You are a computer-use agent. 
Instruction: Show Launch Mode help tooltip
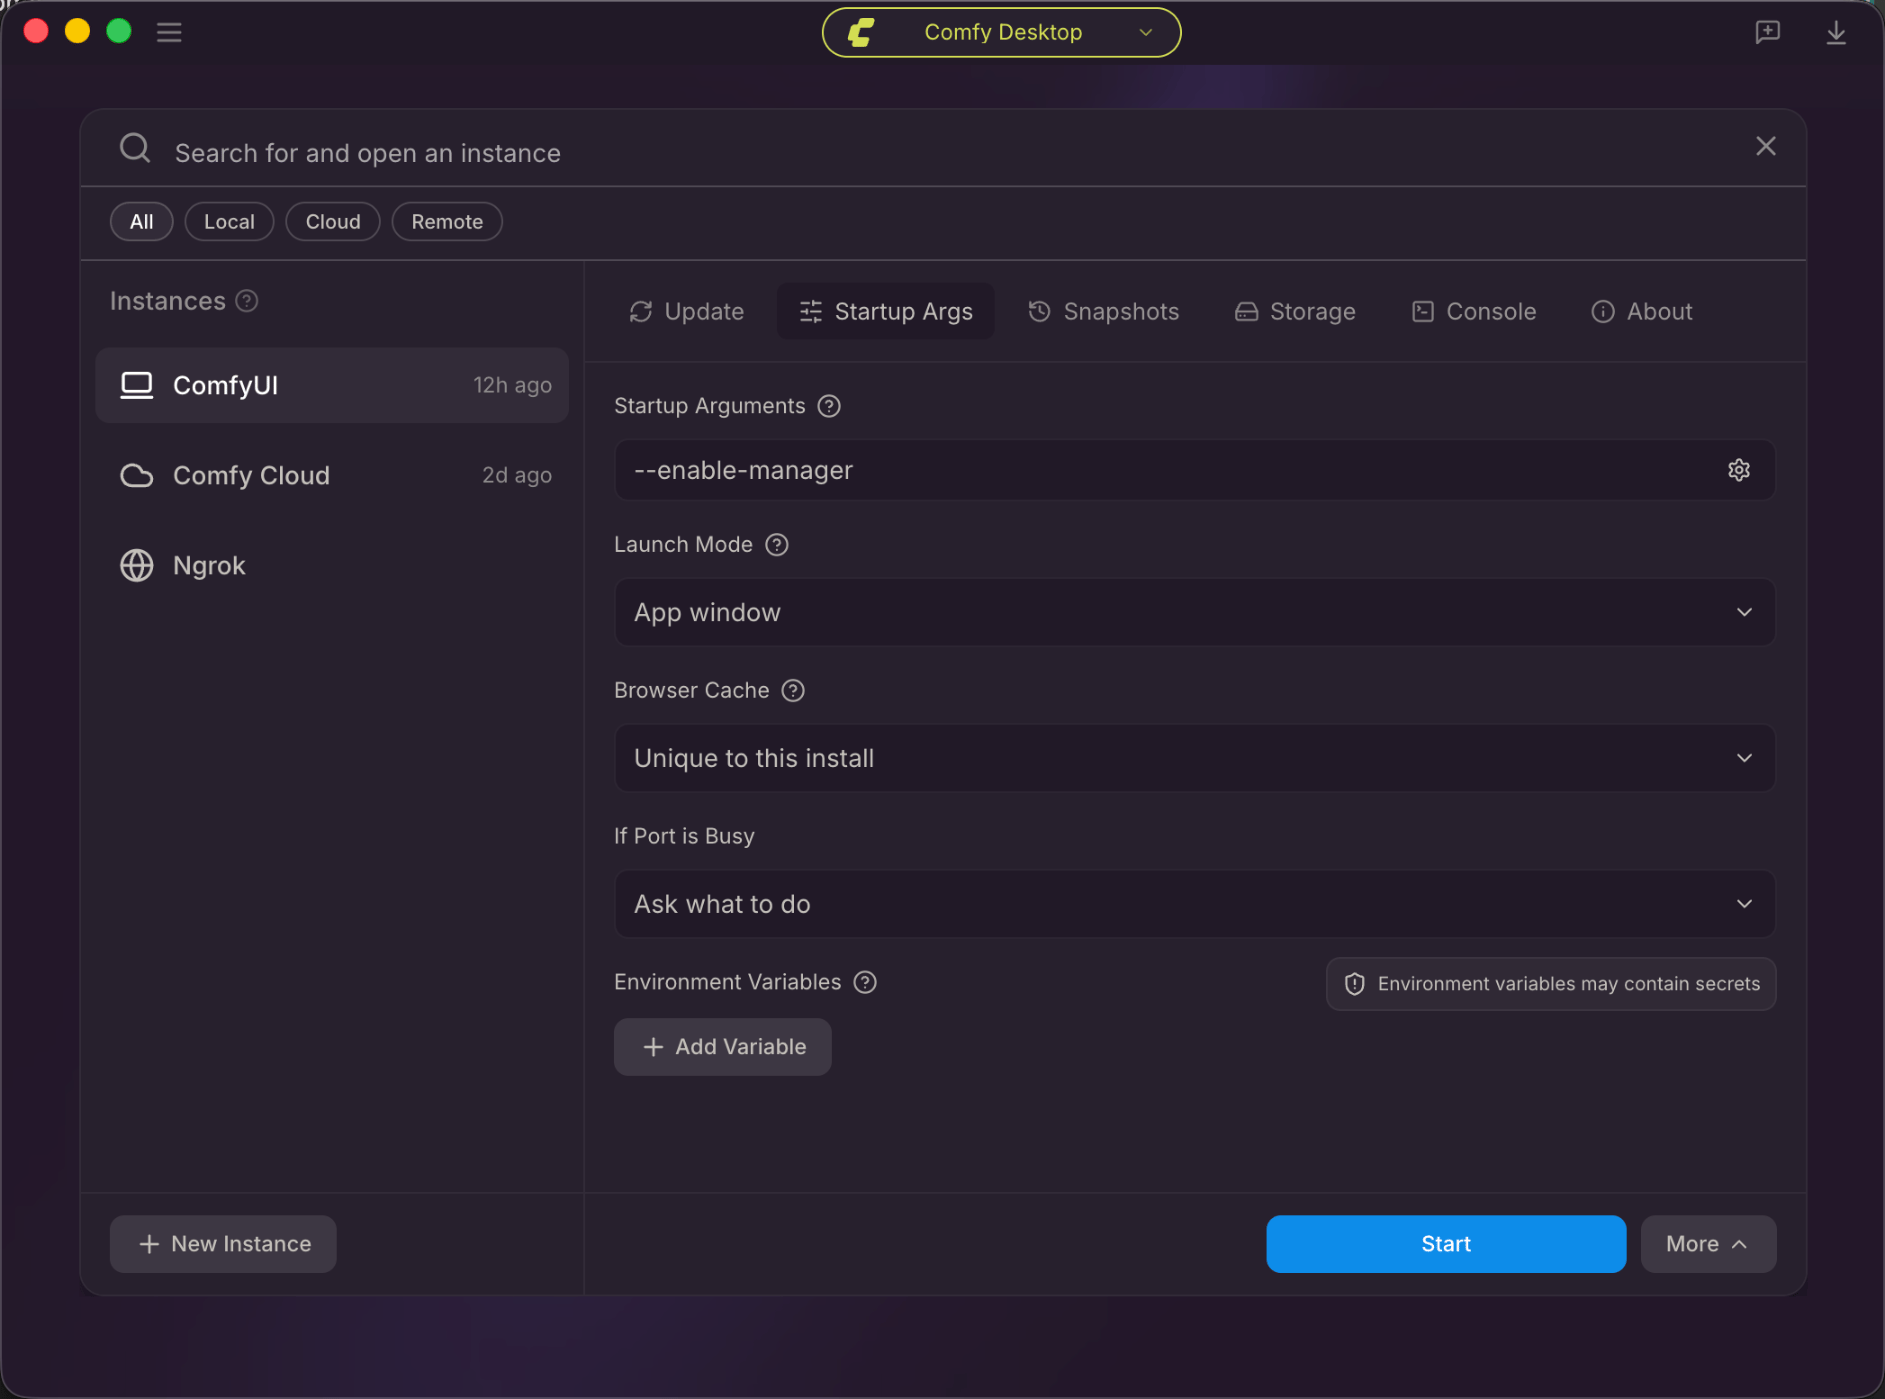click(777, 545)
